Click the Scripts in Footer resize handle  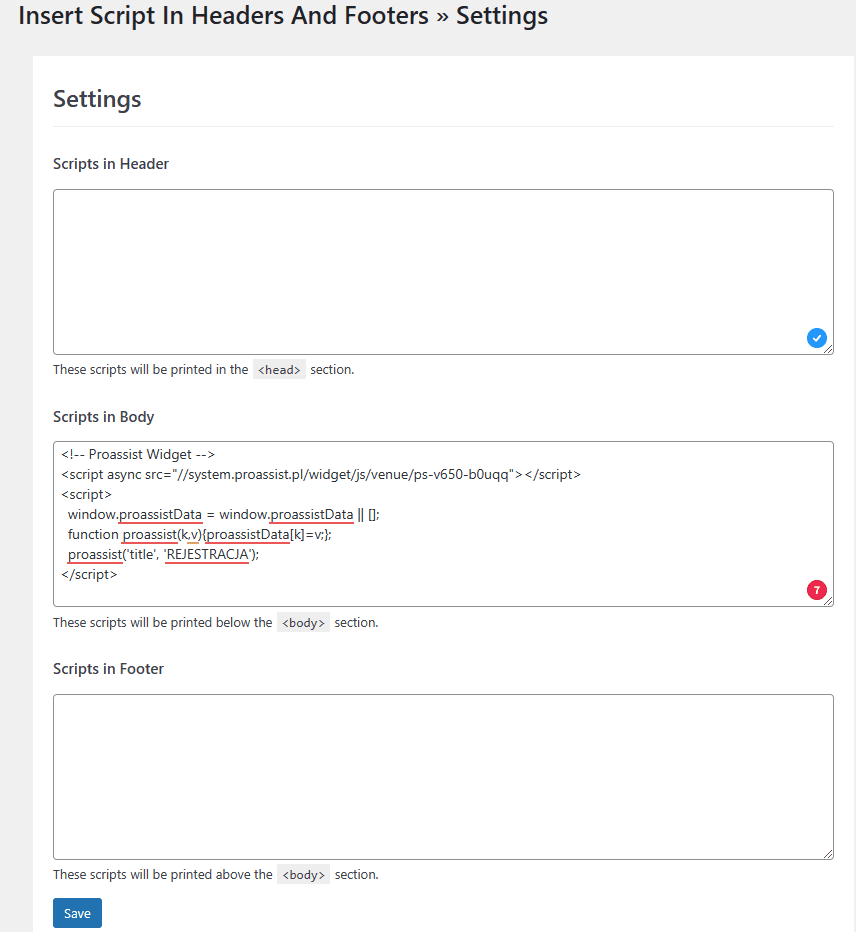(x=828, y=854)
